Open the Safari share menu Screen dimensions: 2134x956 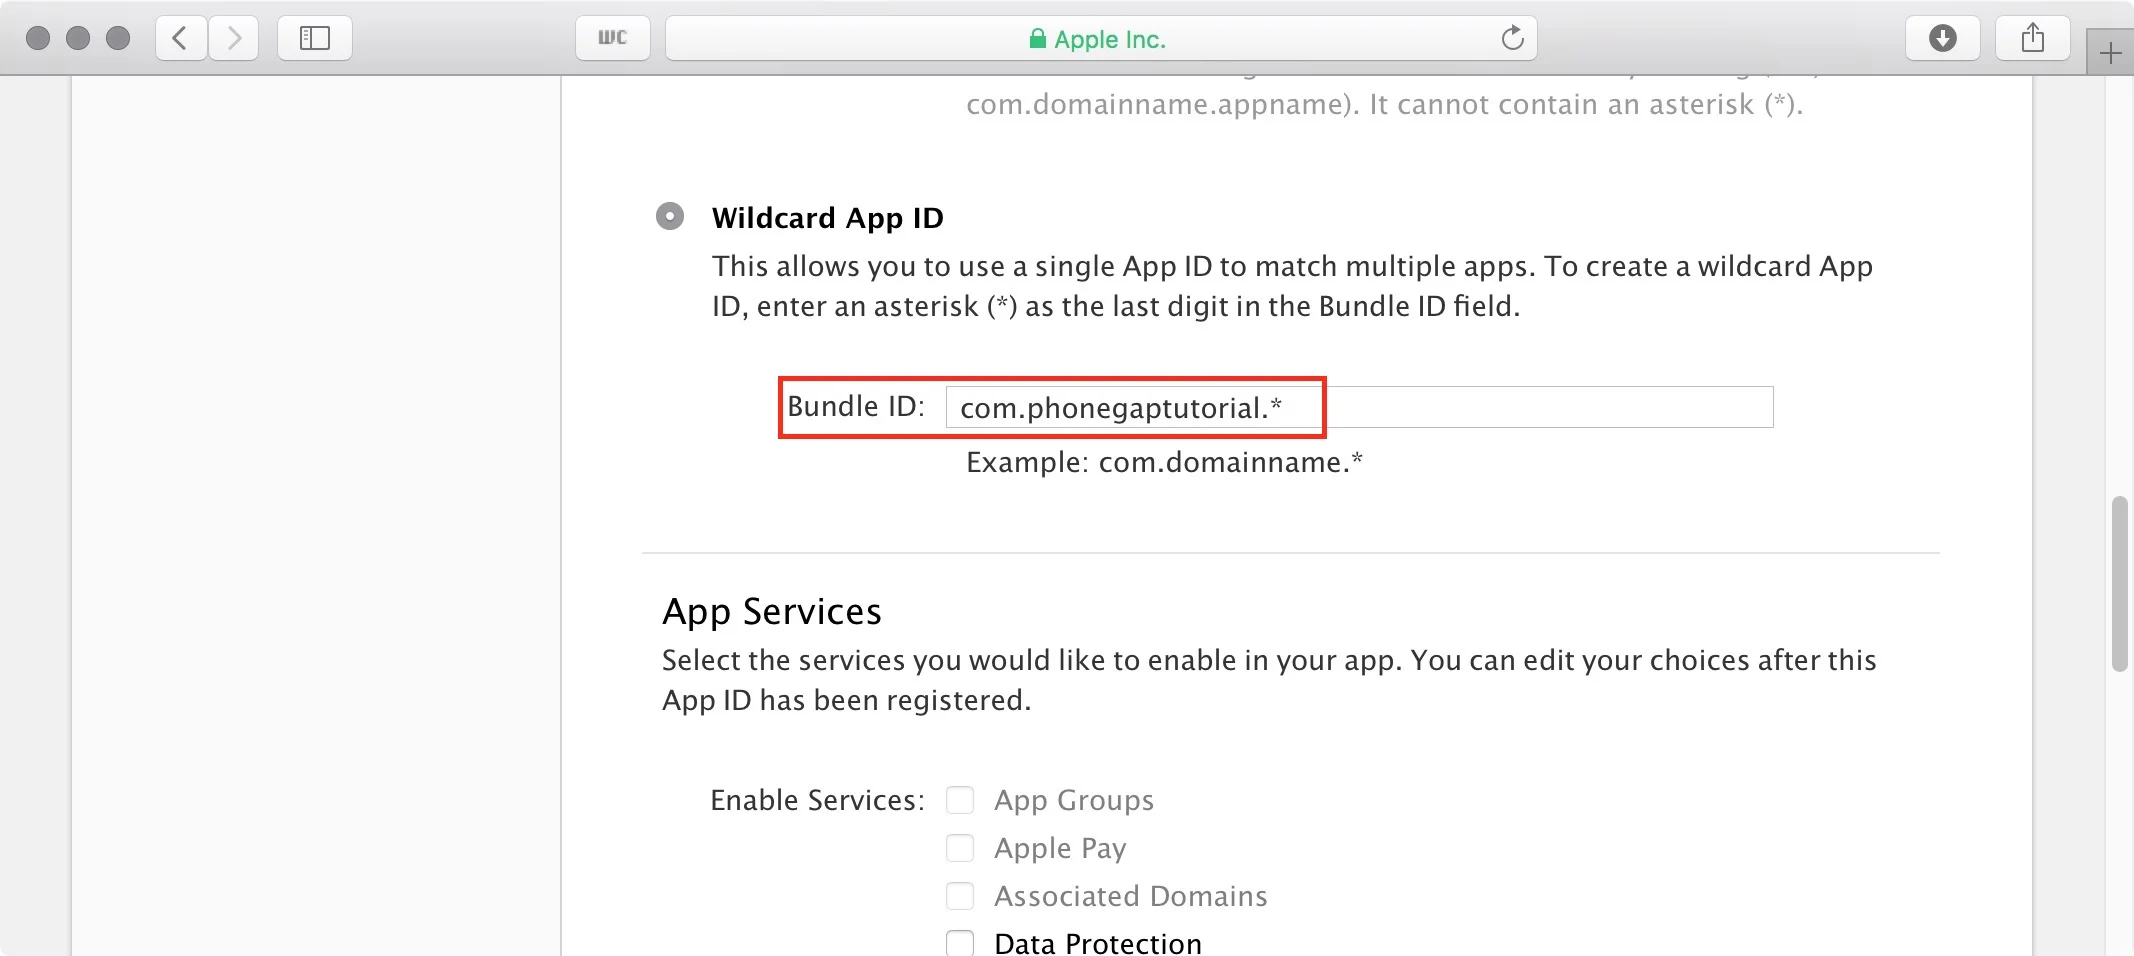(x=2033, y=38)
